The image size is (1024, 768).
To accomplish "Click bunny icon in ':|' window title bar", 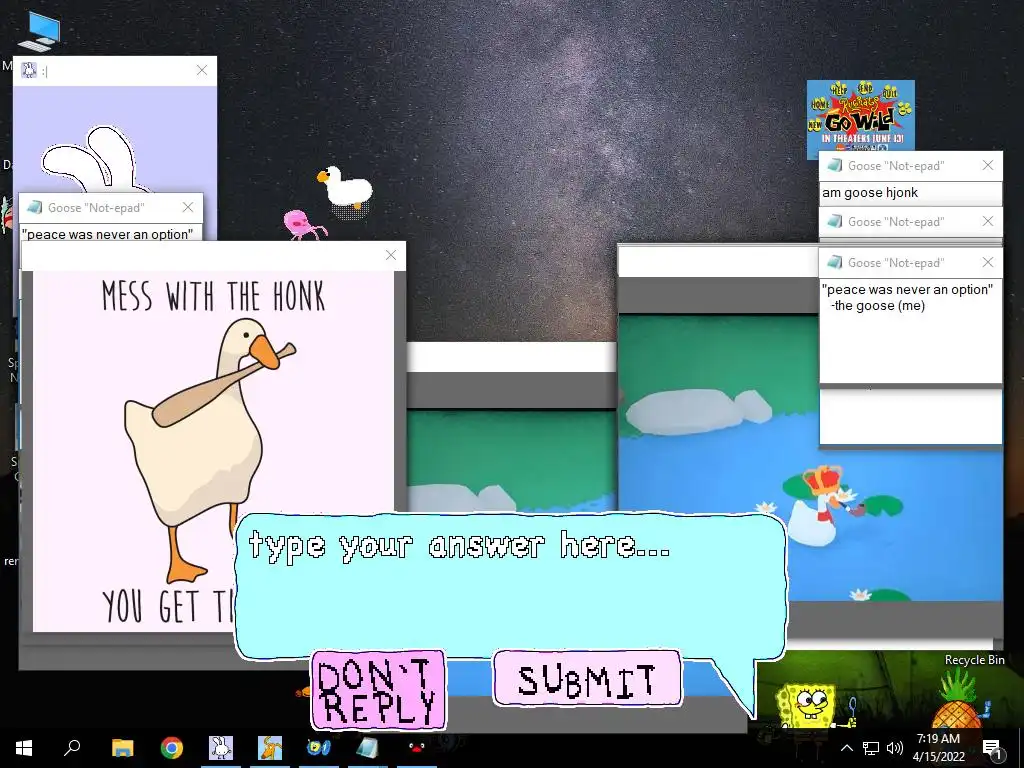I will tap(29, 70).
